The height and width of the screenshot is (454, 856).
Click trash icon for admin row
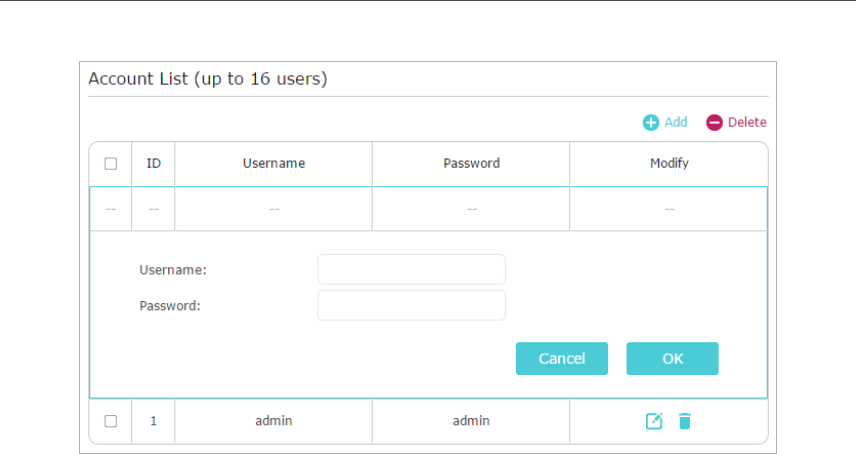[x=684, y=421]
